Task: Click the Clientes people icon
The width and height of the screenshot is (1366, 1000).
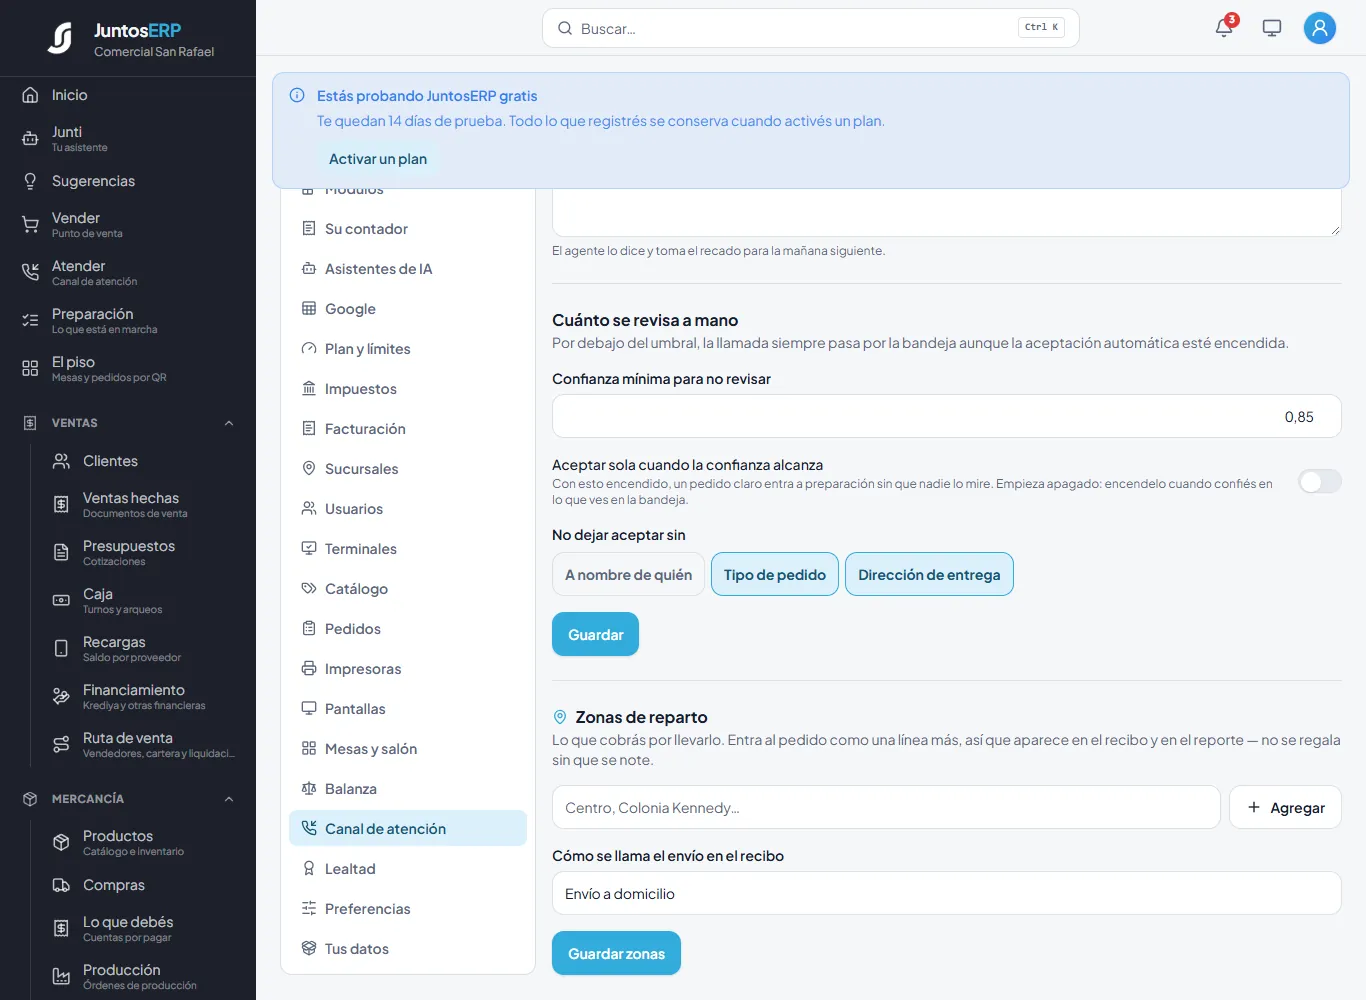Action: point(61,461)
